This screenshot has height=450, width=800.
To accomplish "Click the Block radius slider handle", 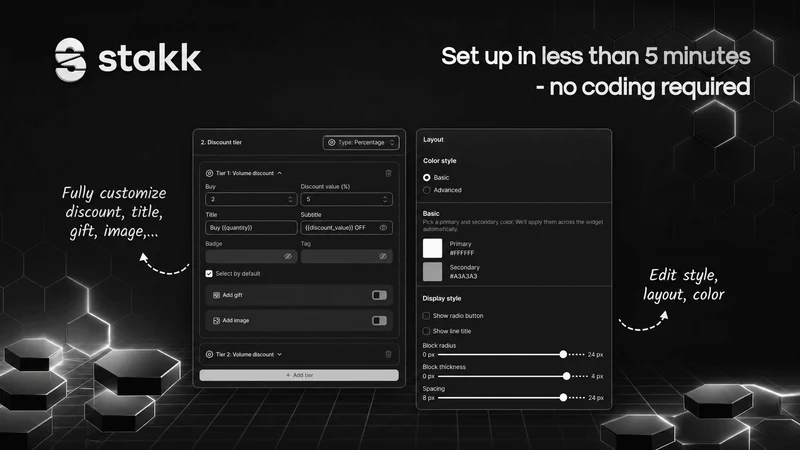I will click(x=563, y=354).
